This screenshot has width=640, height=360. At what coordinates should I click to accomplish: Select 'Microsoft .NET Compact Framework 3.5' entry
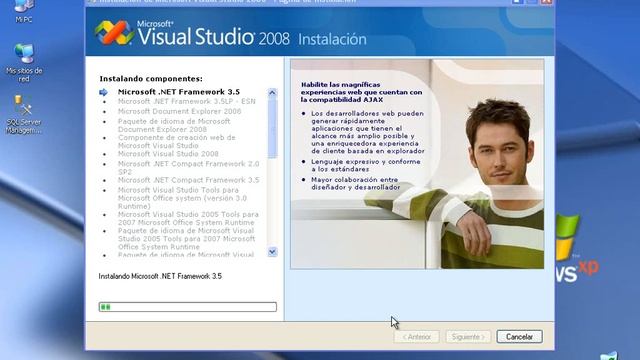coord(189,180)
